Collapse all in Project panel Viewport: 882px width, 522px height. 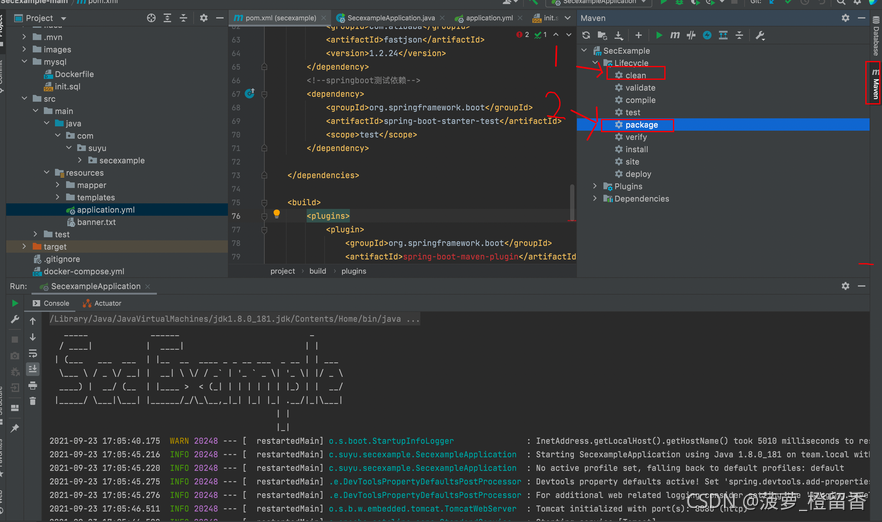pyautogui.click(x=183, y=18)
